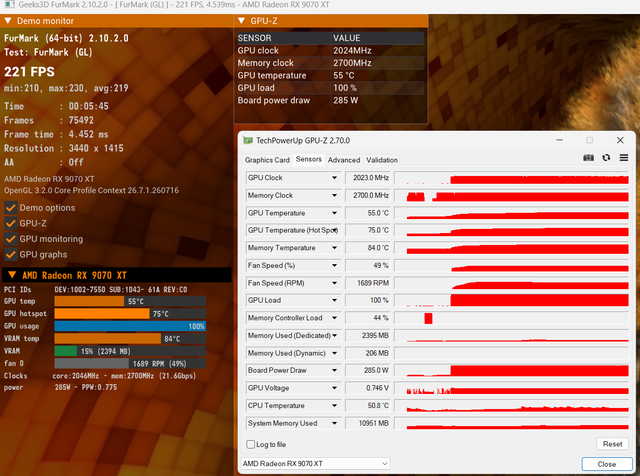Collapse the Demo monitor panel

pos(8,21)
